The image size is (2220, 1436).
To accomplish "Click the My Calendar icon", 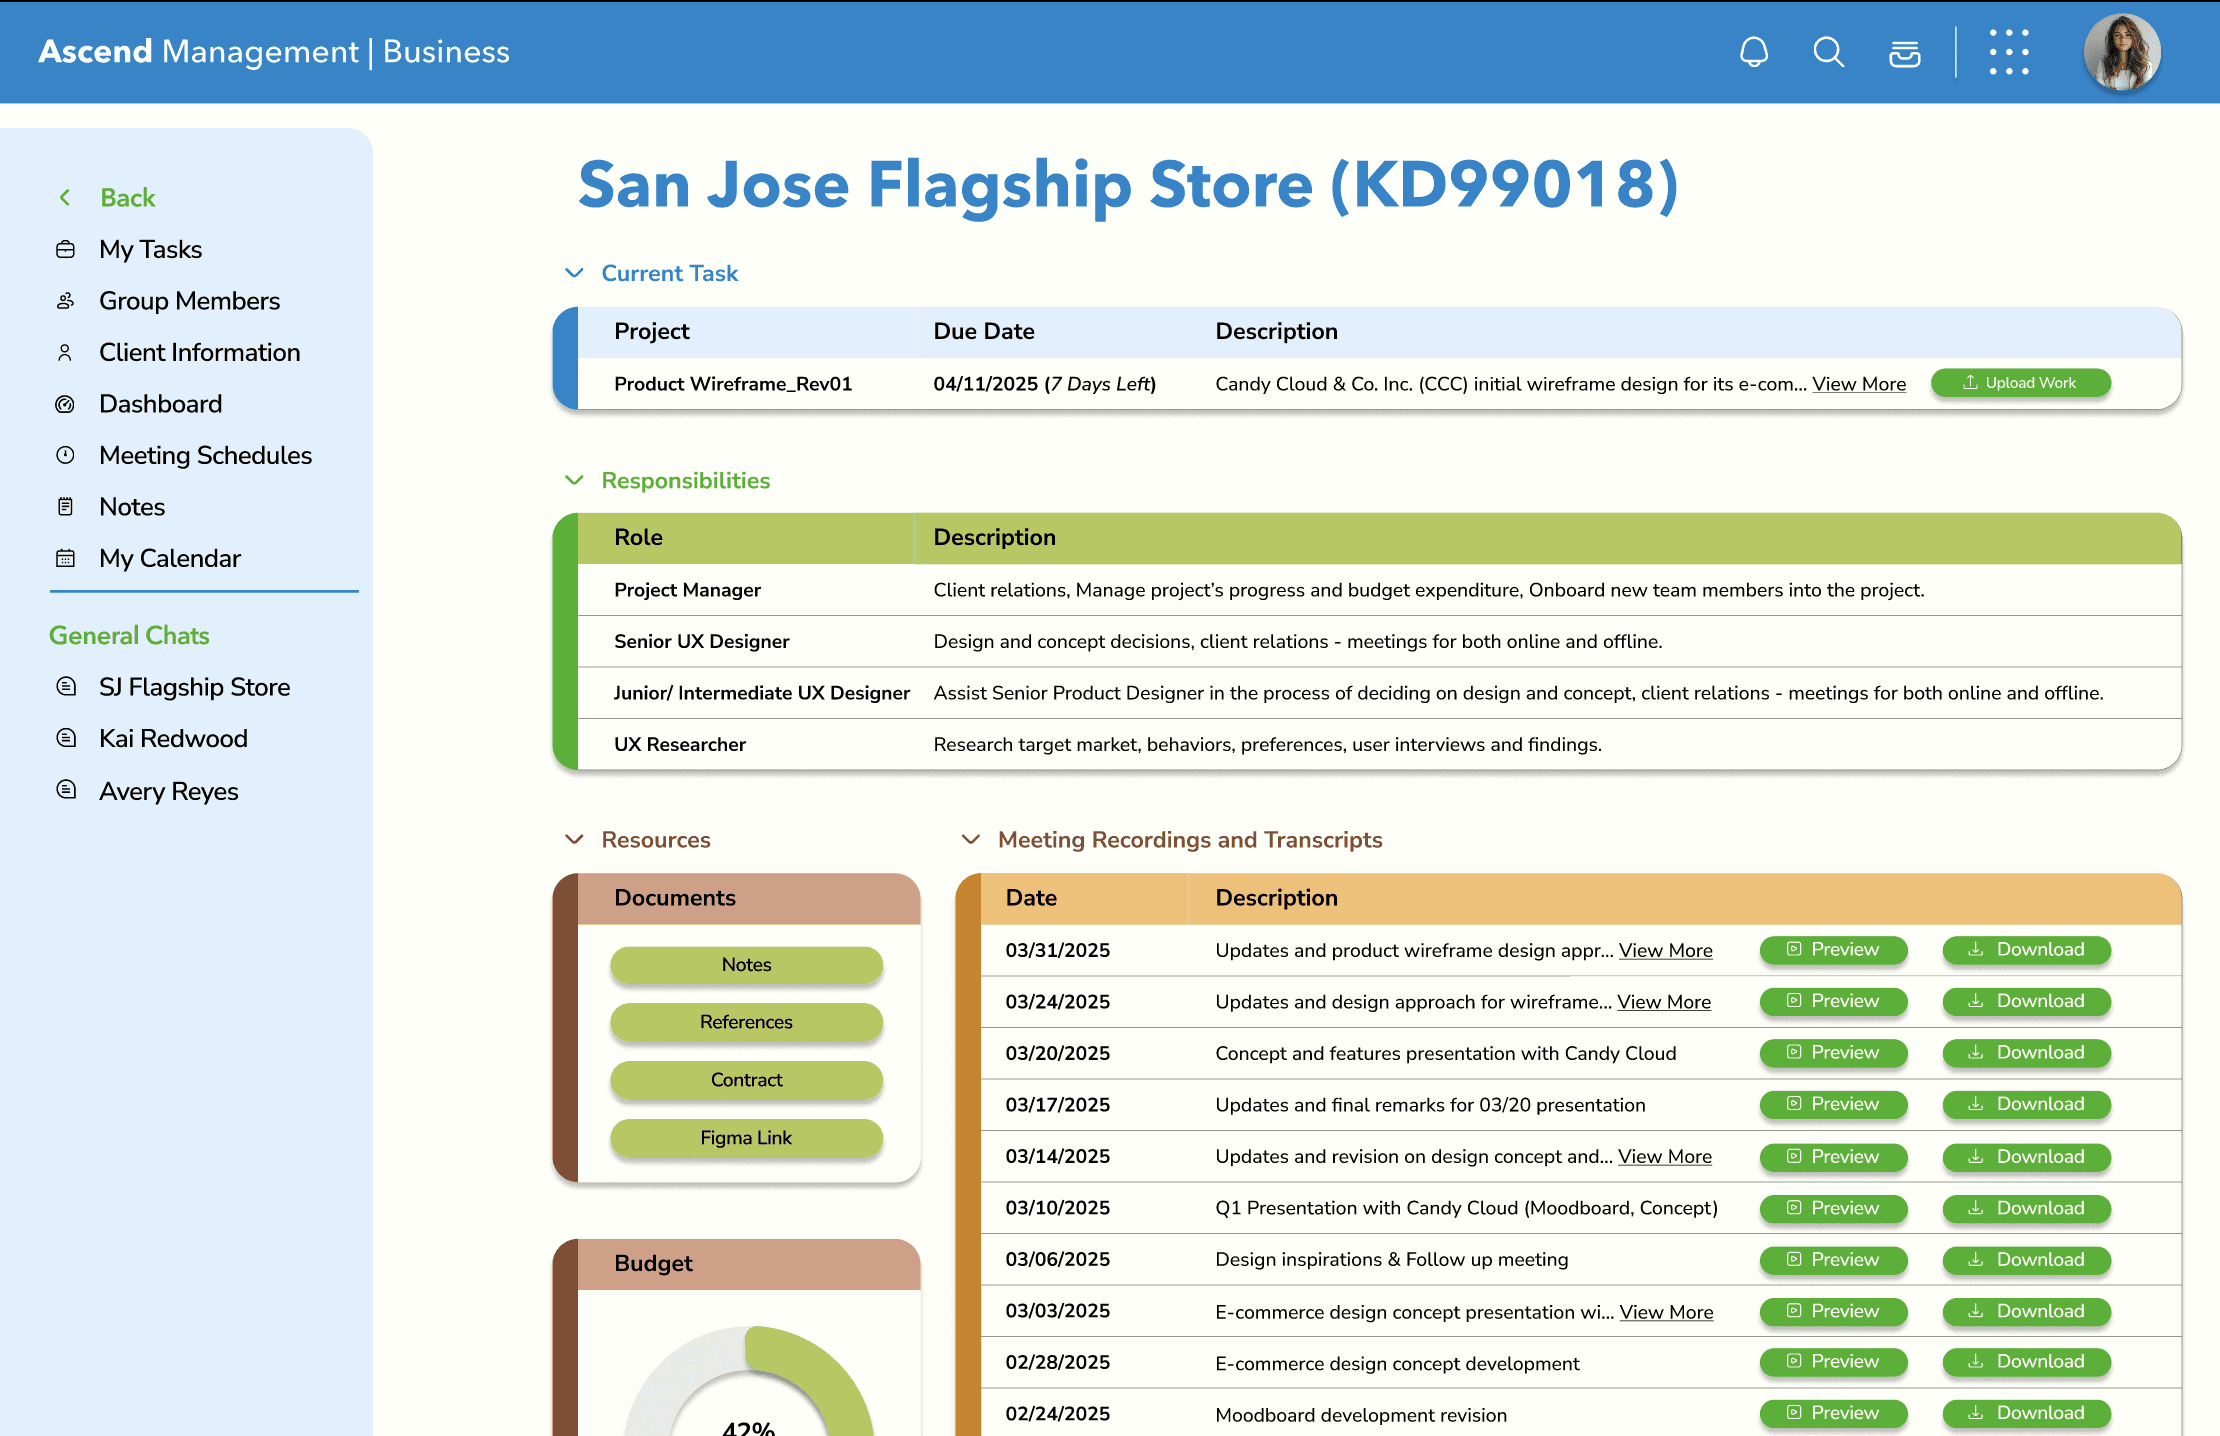I will coord(66,558).
